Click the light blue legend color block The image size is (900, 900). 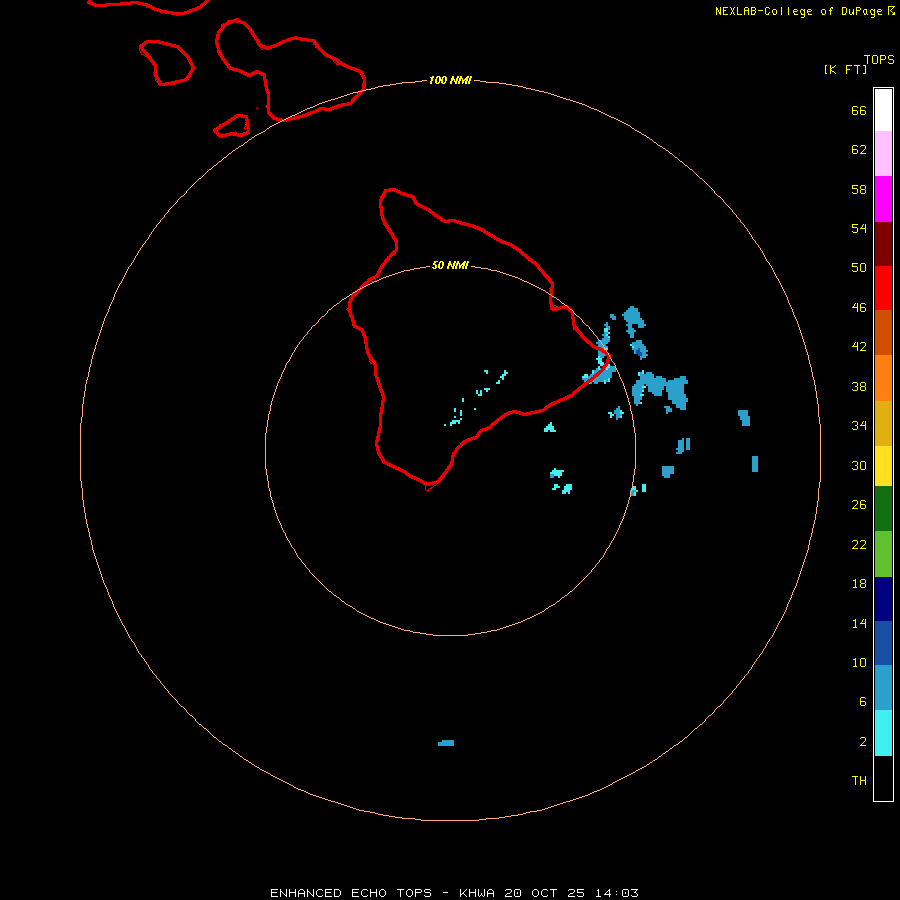click(x=883, y=688)
